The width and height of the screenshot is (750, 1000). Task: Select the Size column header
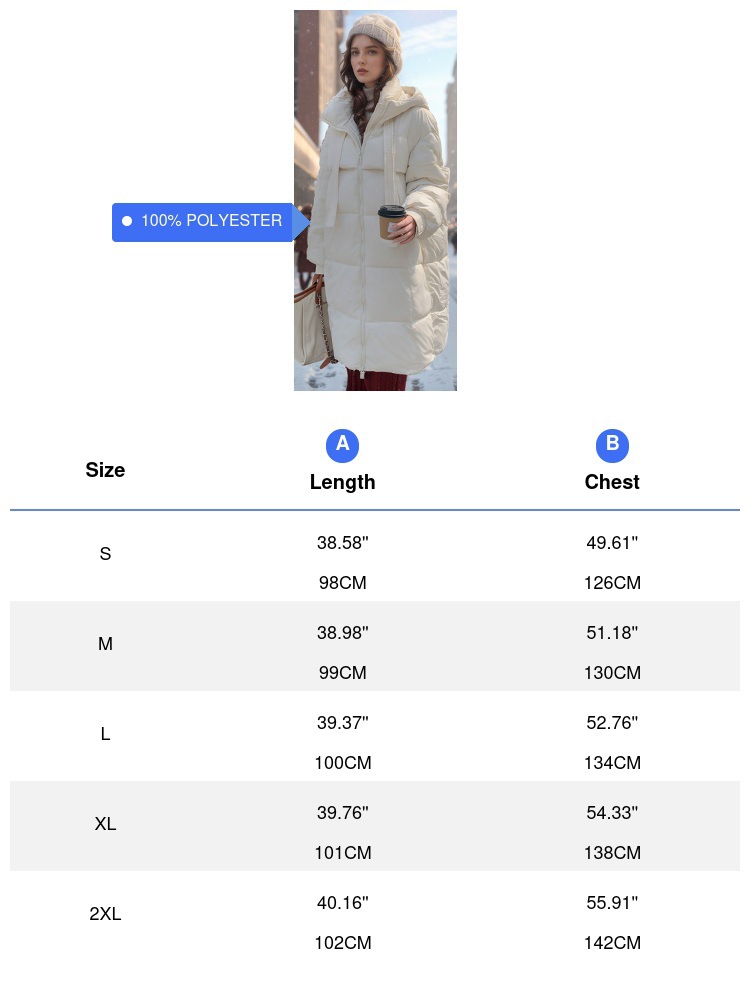[105, 470]
